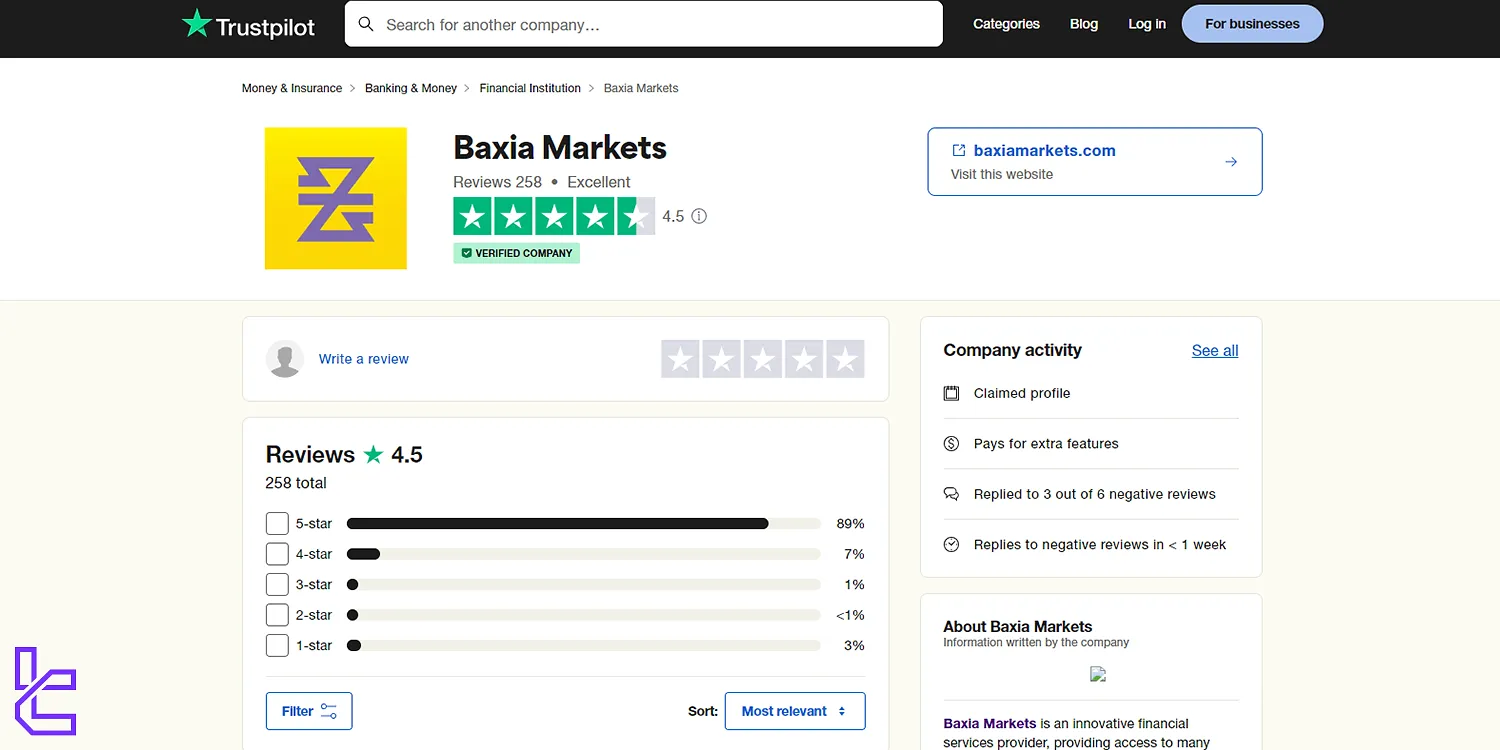Select the third star in review rating
Image resolution: width=1500 pixels, height=750 pixels.
763,359
